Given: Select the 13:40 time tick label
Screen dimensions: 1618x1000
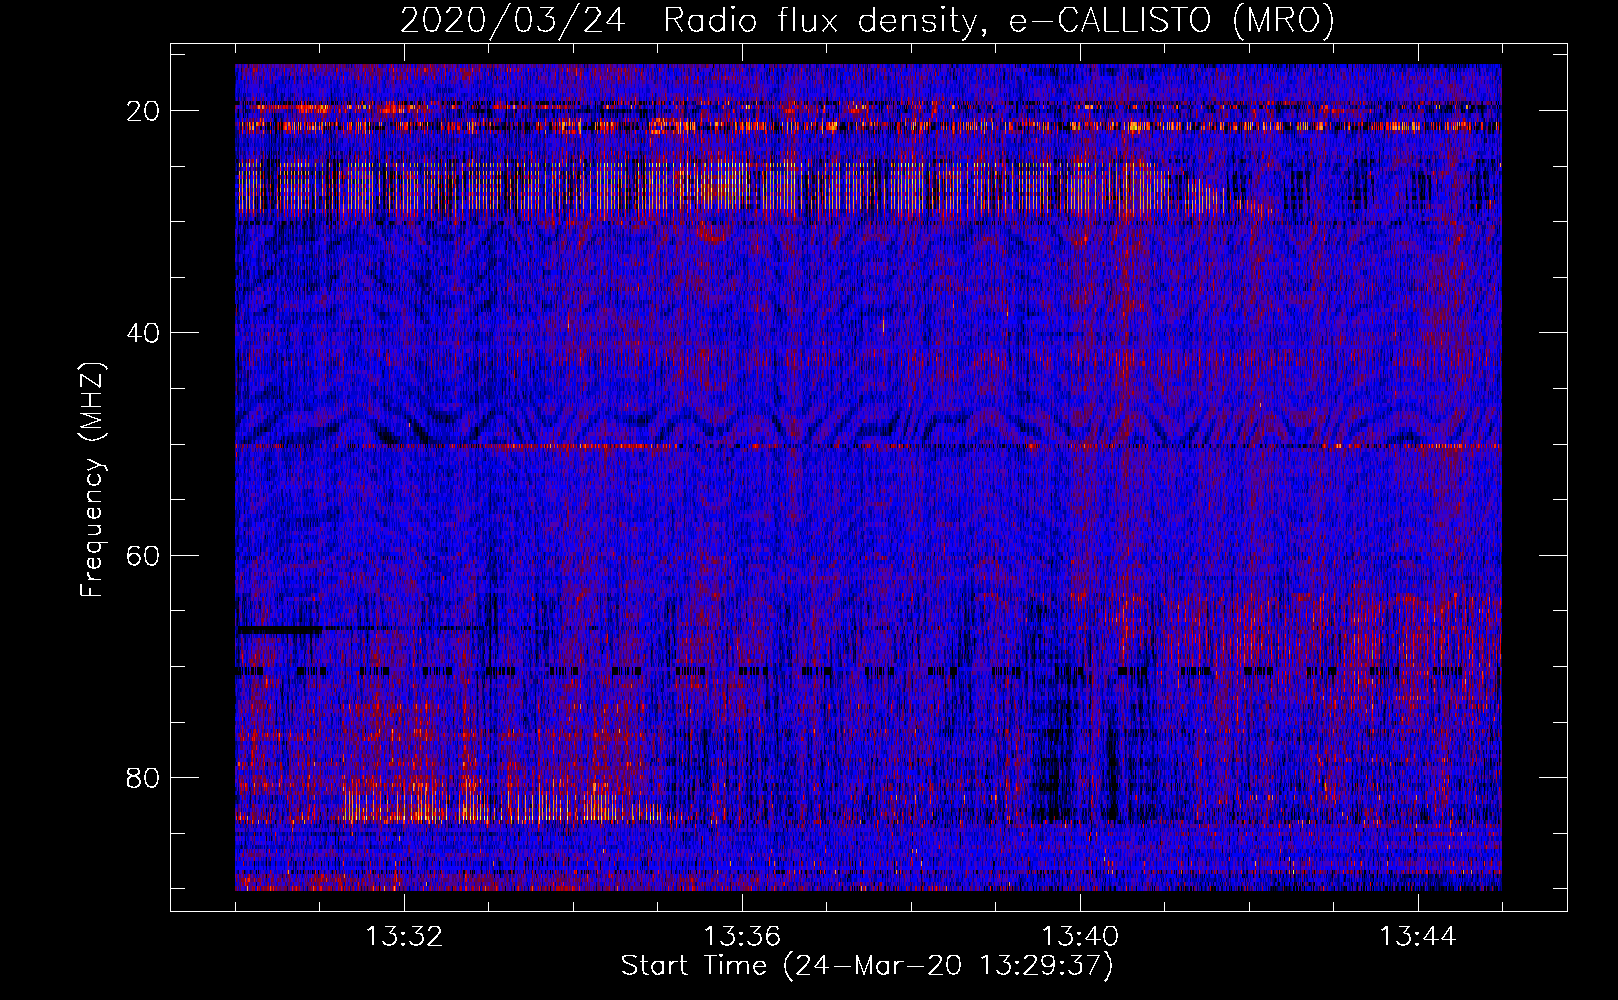Looking at the screenshot, I should point(1080,937).
